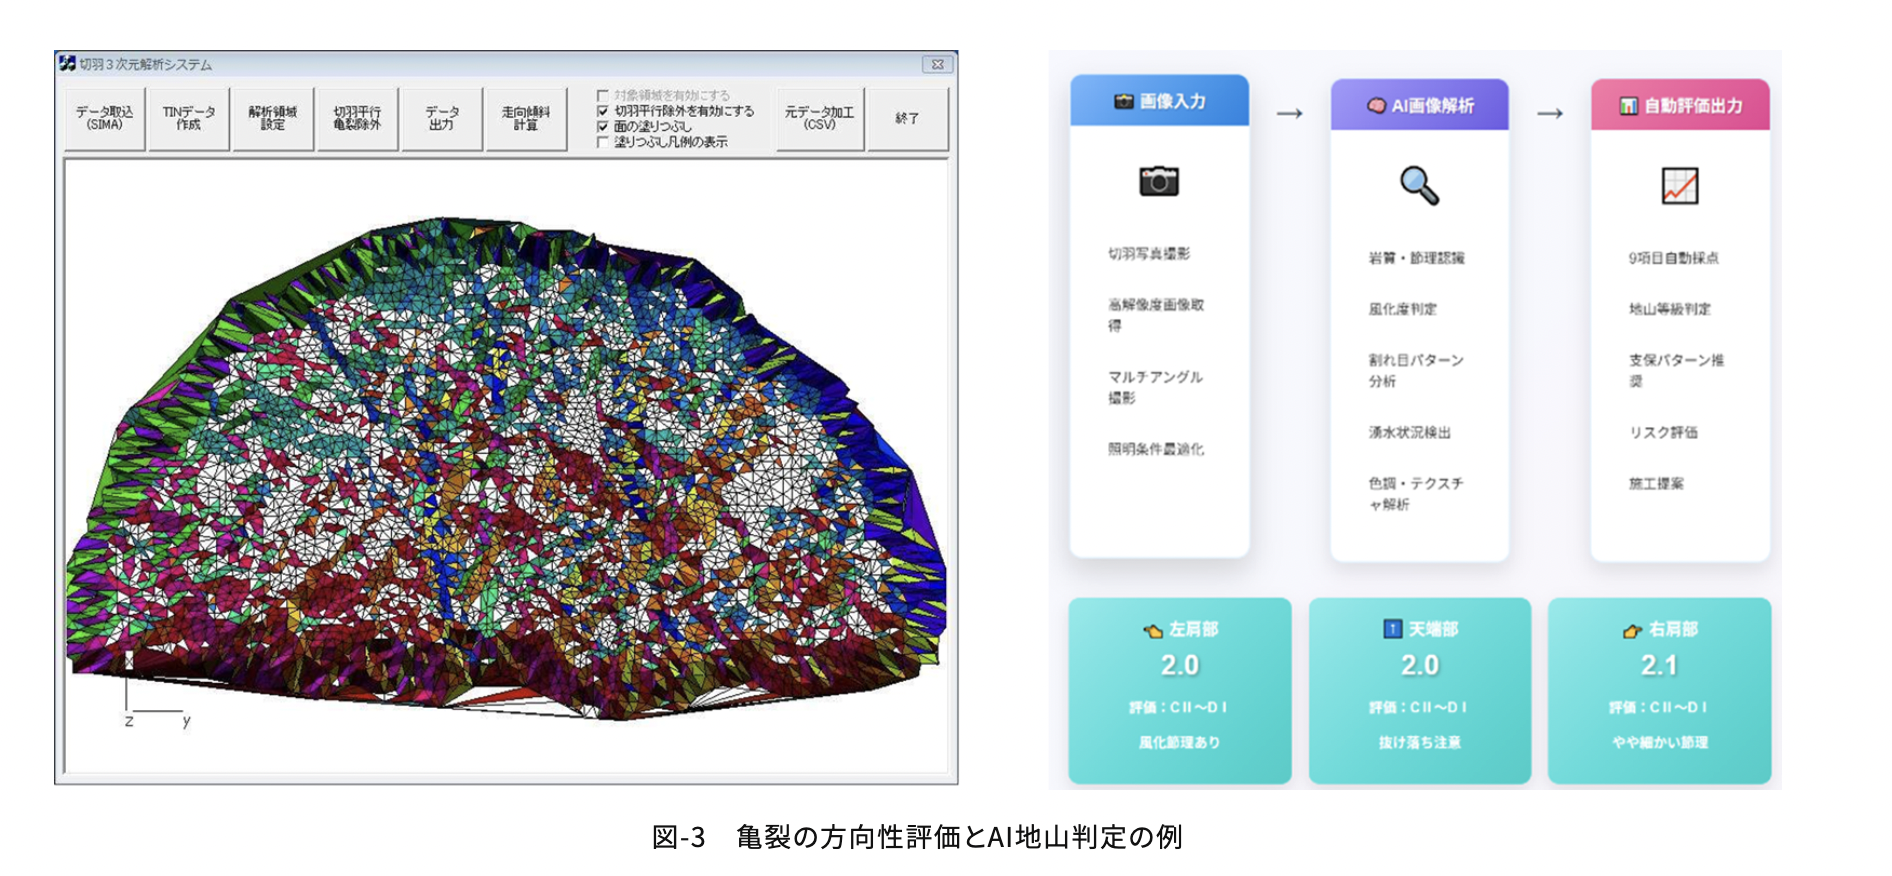Click the brain icon in the AI画像解析 header
The image size is (1892, 876).
pyautogui.click(x=1376, y=106)
